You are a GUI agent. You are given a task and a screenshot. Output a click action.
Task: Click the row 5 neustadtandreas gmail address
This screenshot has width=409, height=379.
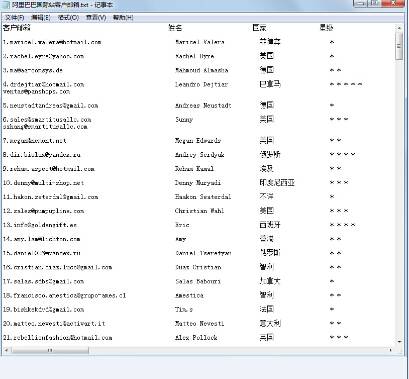[51, 106]
